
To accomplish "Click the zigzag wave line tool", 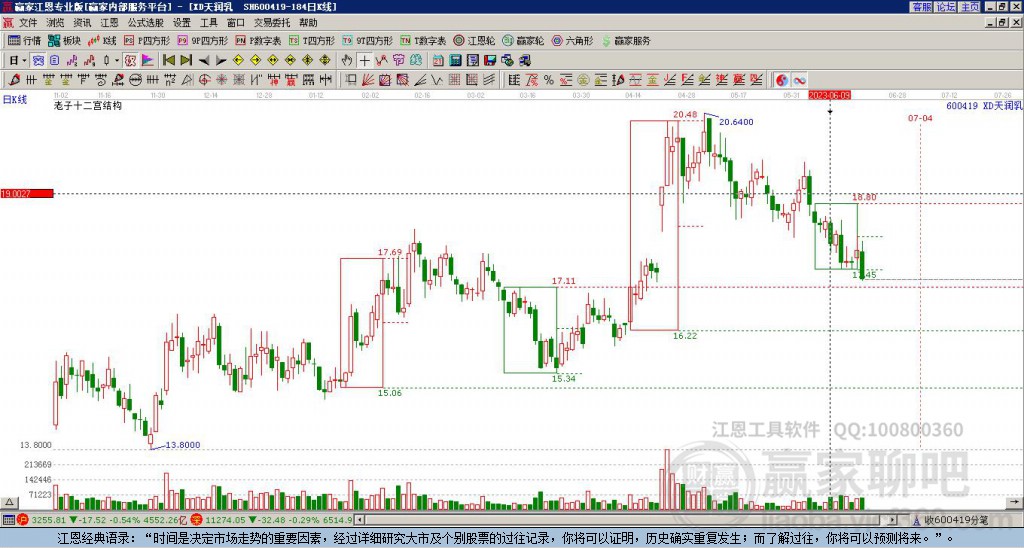I will pos(381,61).
